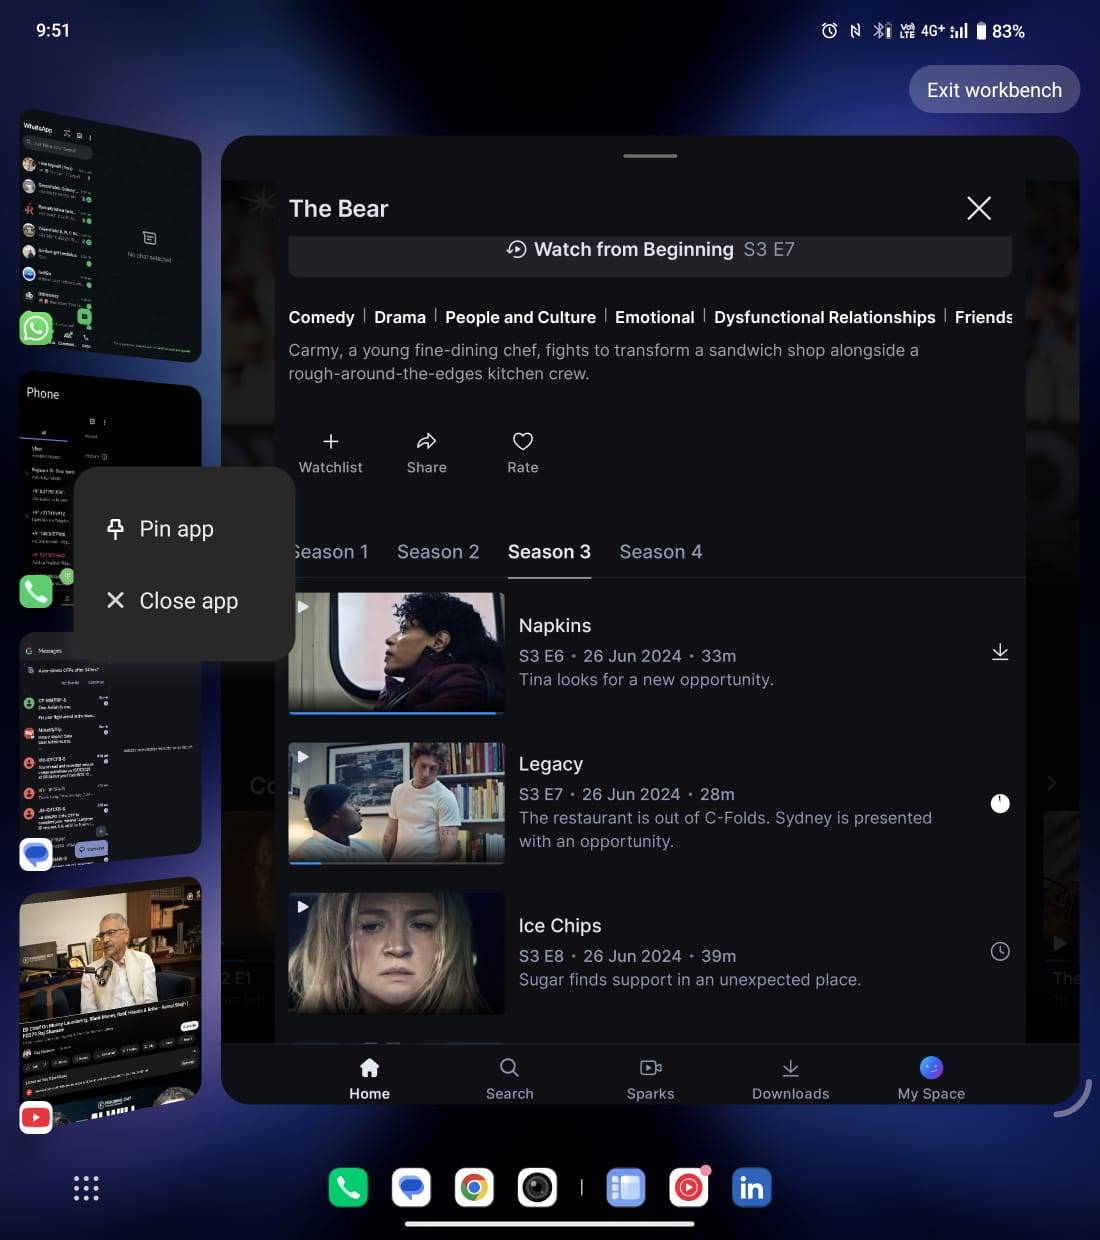Tap download progress icon for Legacy
1100x1240 pixels.
click(x=1000, y=803)
